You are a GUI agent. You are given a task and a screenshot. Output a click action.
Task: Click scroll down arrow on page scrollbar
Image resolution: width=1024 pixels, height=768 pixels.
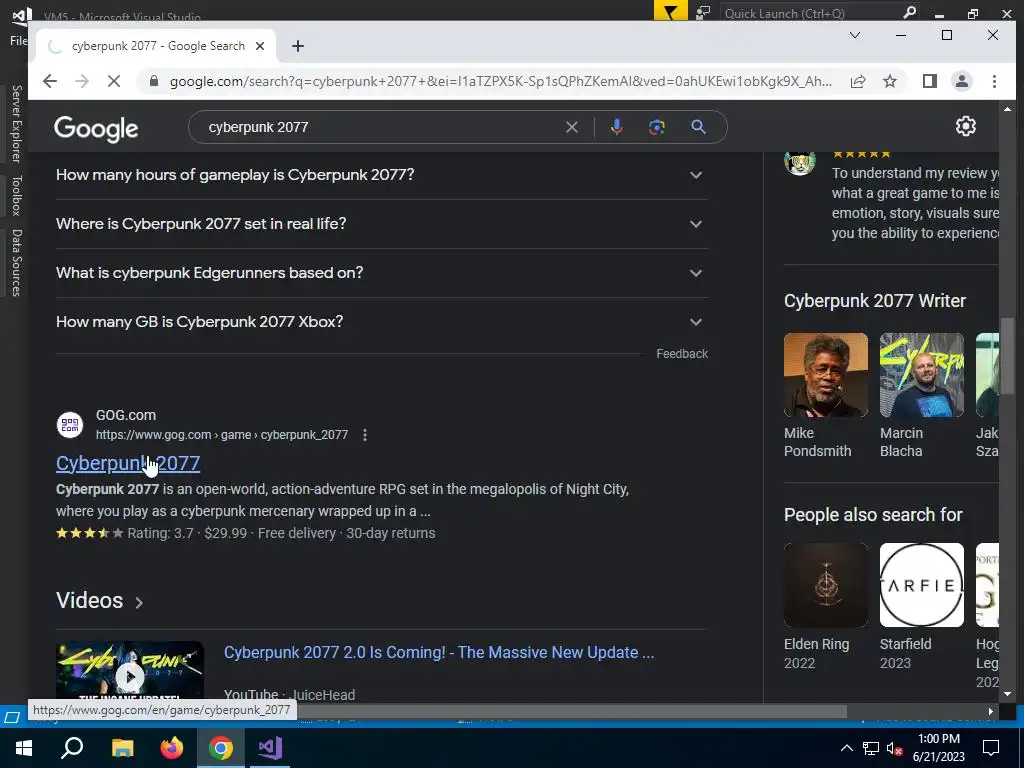(1007, 694)
